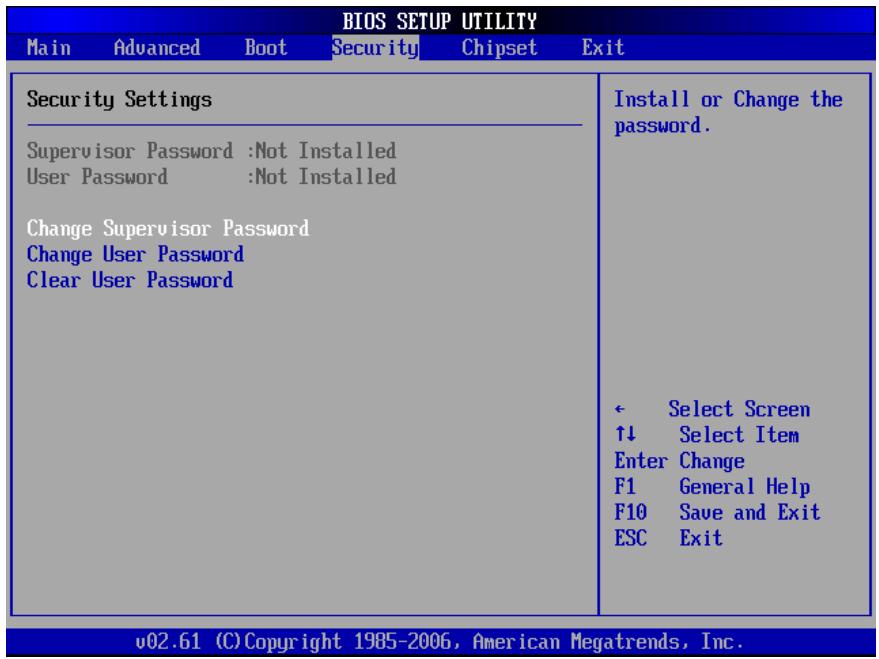Open the Main tab
This screenshot has width=879, height=659.
(x=49, y=48)
